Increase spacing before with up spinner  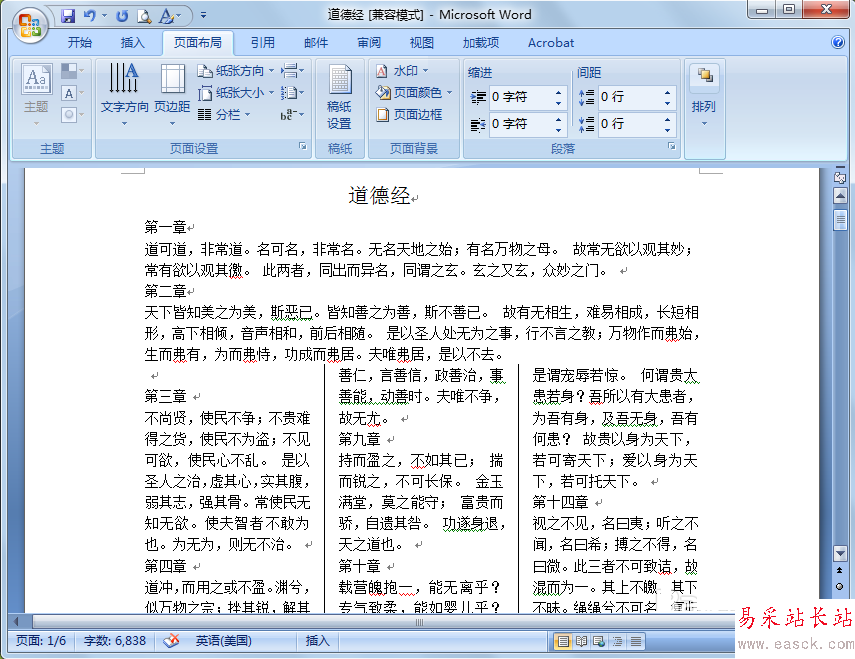pyautogui.click(x=667, y=93)
